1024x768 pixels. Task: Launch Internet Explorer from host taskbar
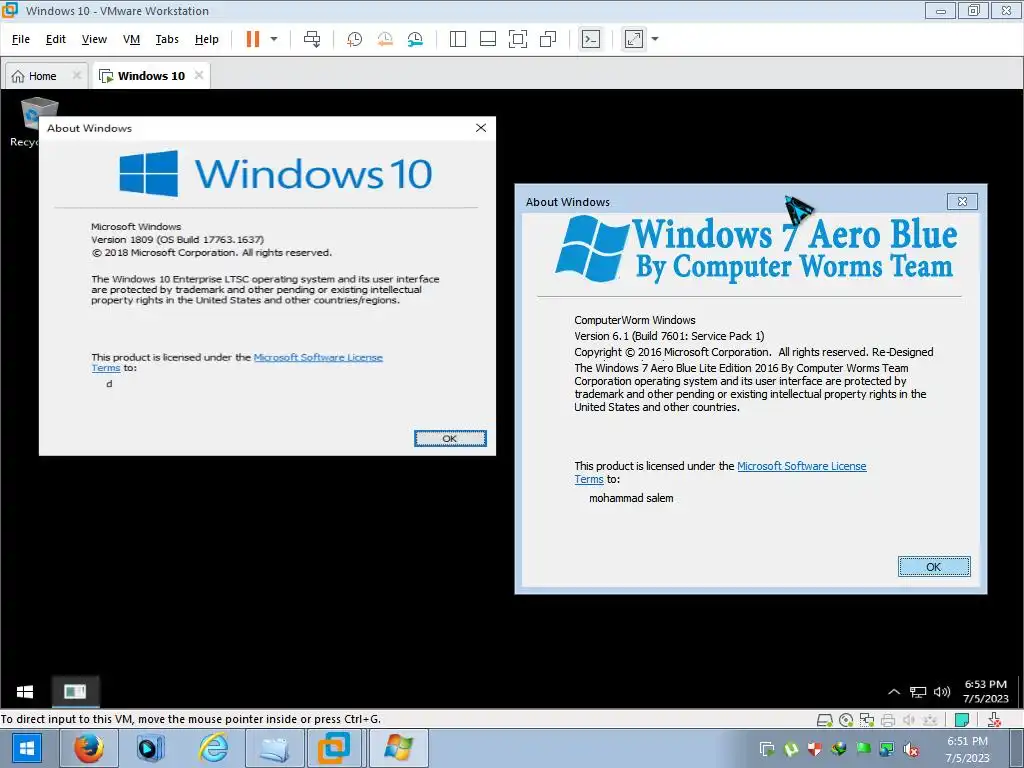213,748
